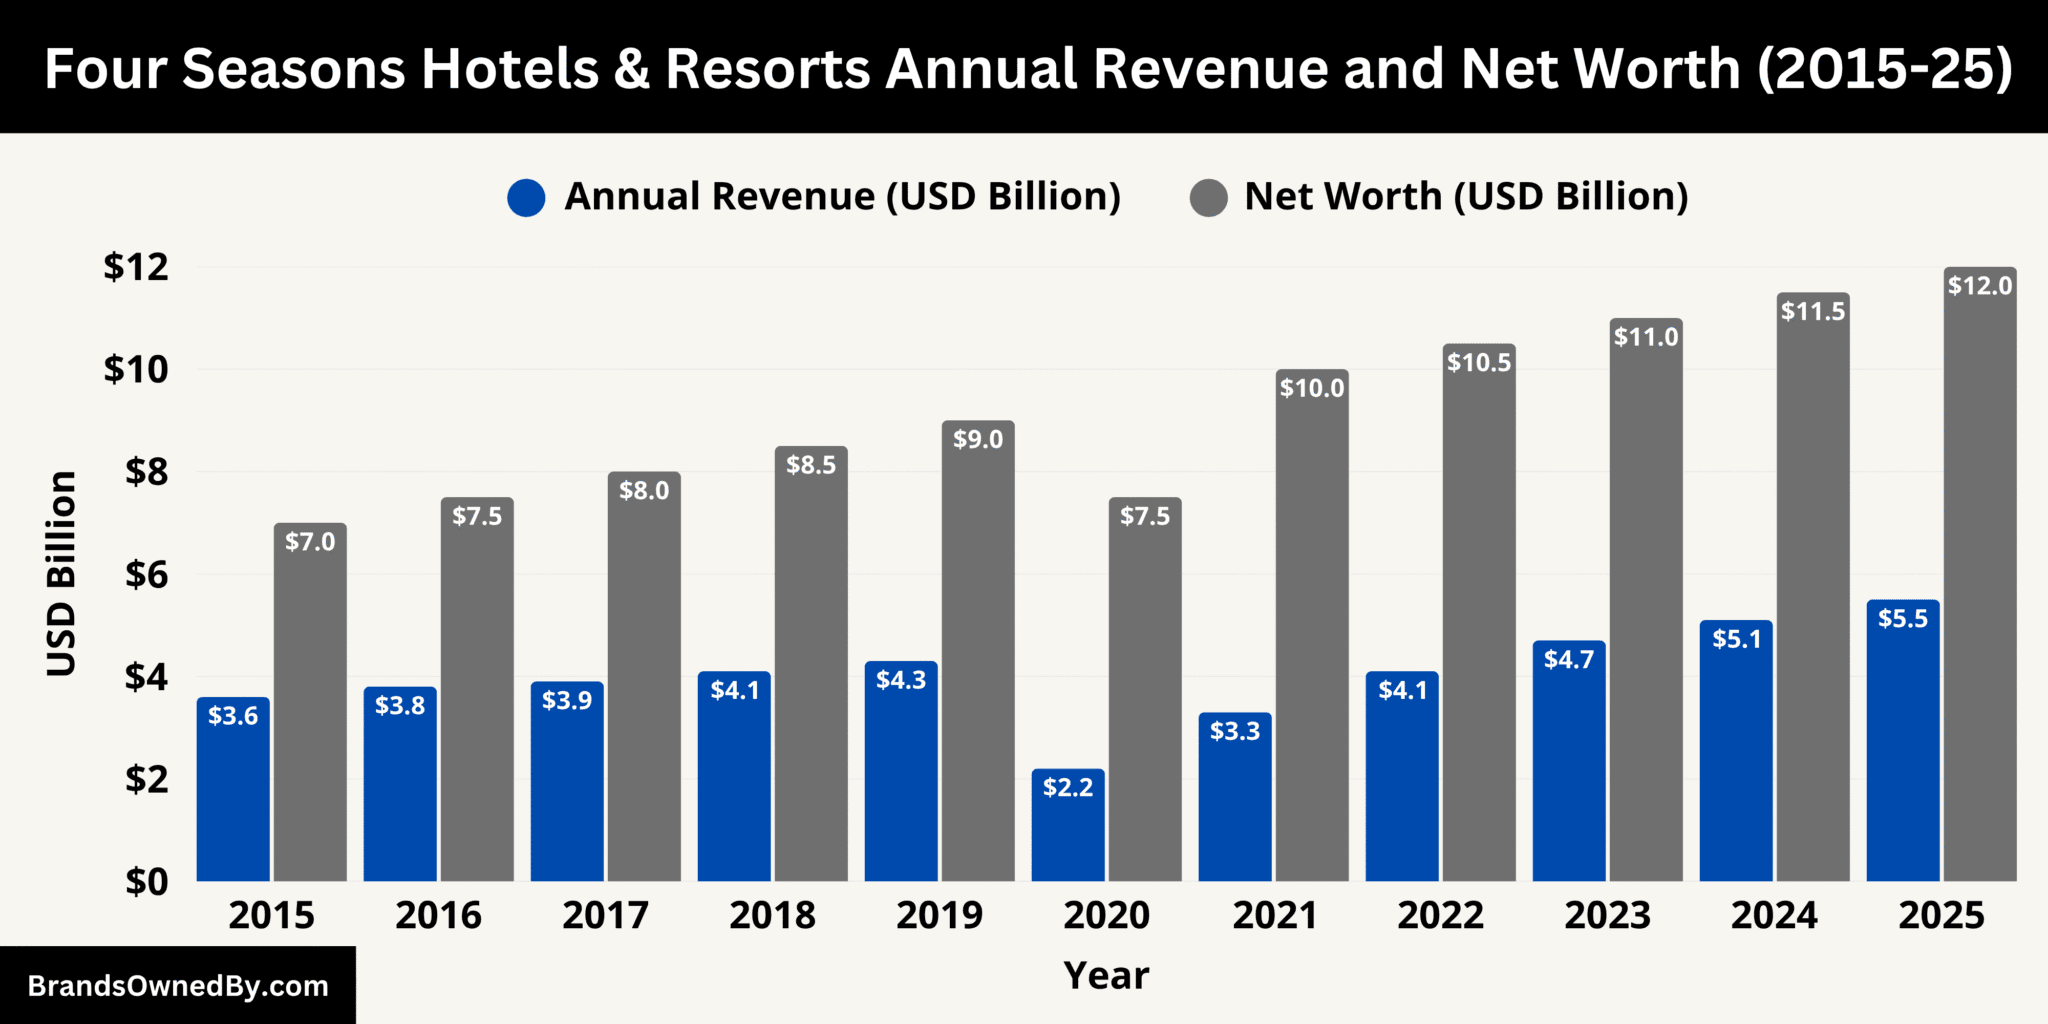Click the chart title about Four Seasons revenue
The width and height of the screenshot is (2048, 1024).
coord(1028,68)
